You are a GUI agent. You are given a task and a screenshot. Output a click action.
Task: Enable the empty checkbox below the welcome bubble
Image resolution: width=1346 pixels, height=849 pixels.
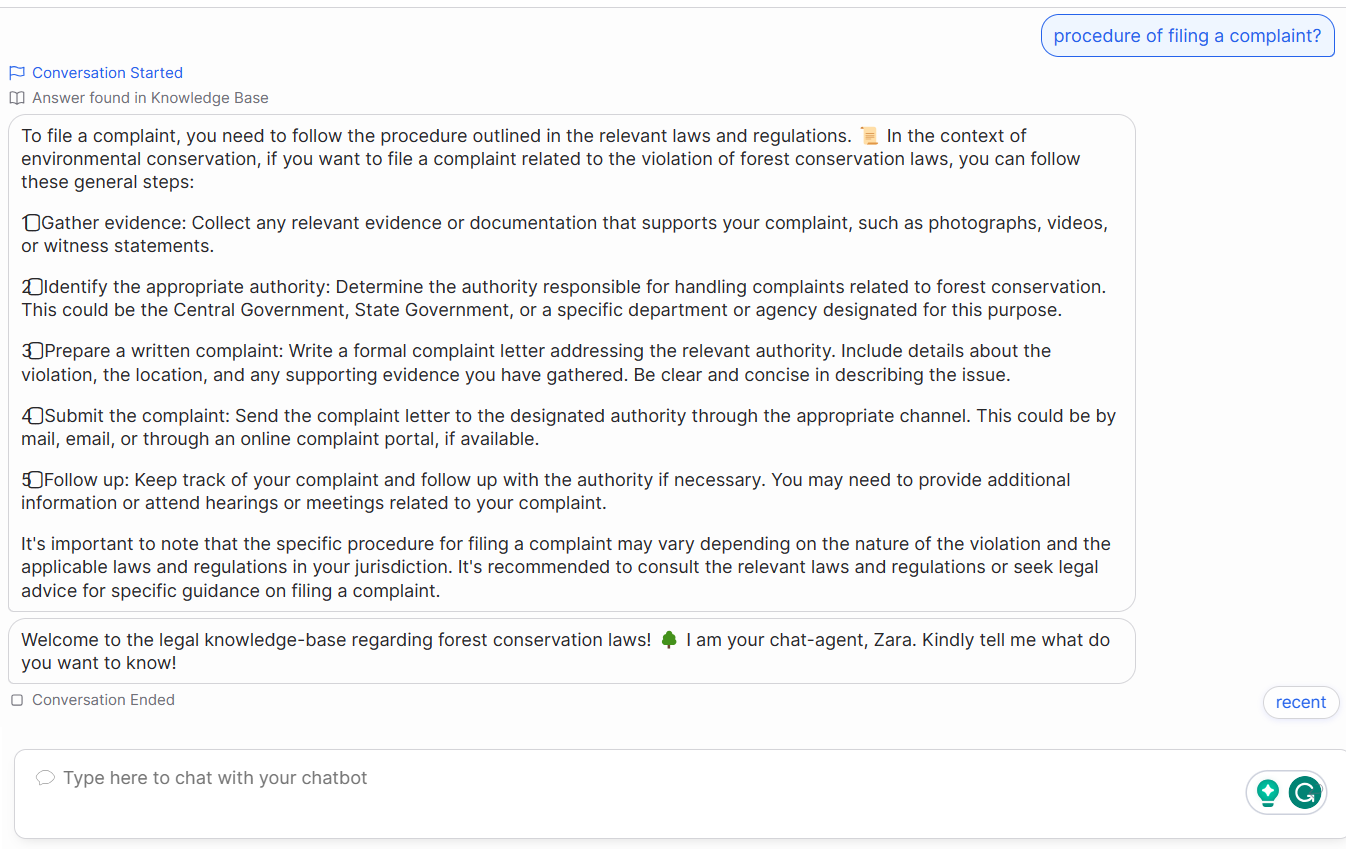[16, 699]
